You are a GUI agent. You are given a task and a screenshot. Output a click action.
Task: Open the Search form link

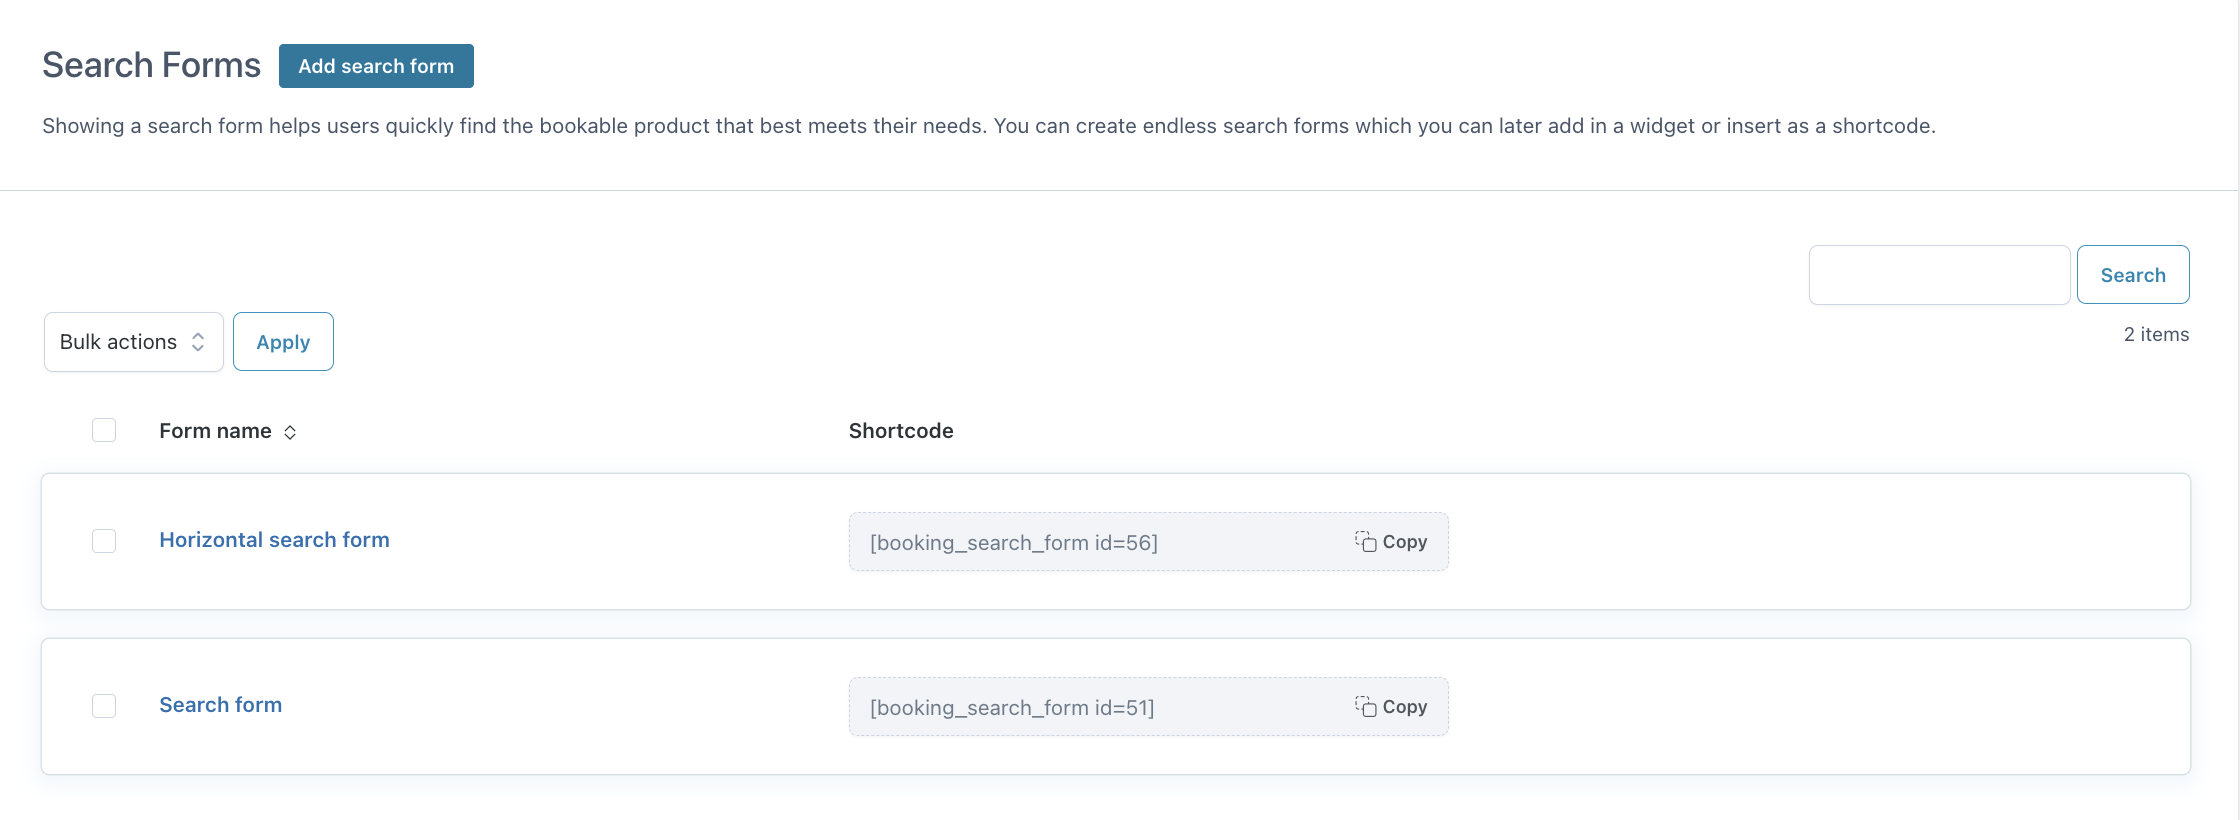click(221, 705)
